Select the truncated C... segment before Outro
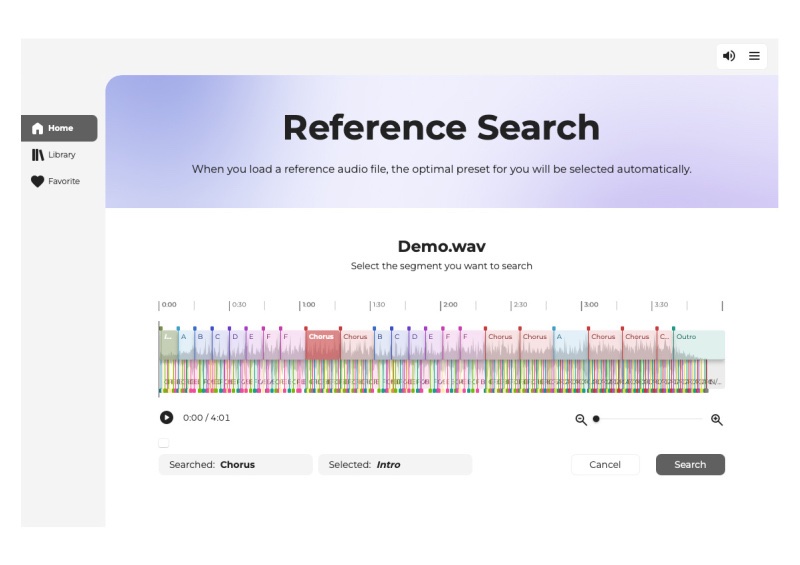 pyautogui.click(x=665, y=345)
